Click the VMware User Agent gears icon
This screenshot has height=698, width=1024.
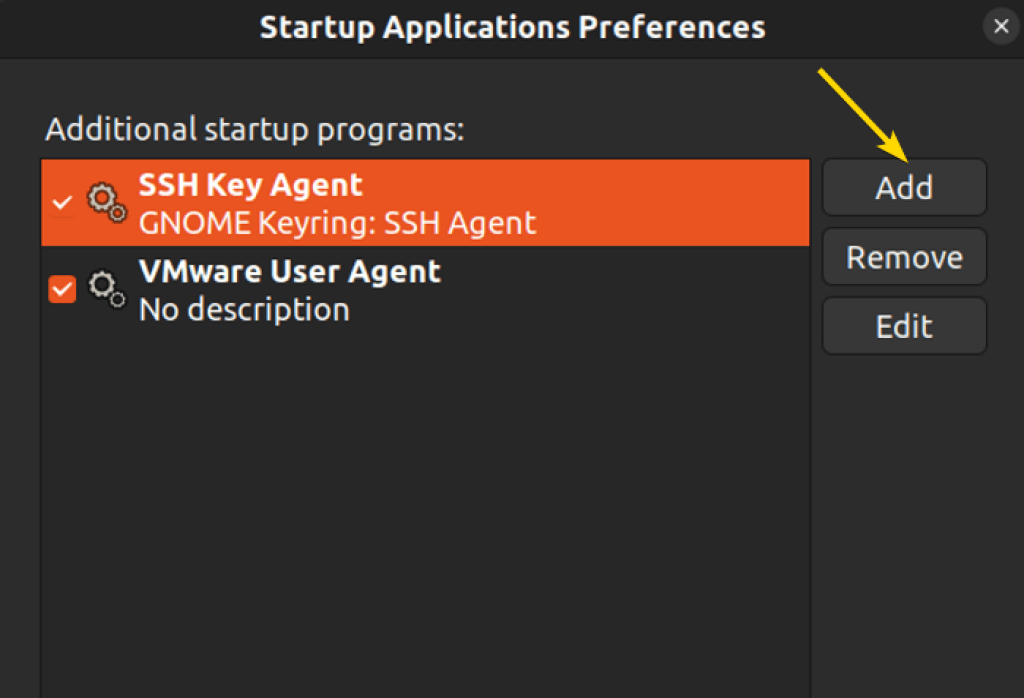(107, 289)
